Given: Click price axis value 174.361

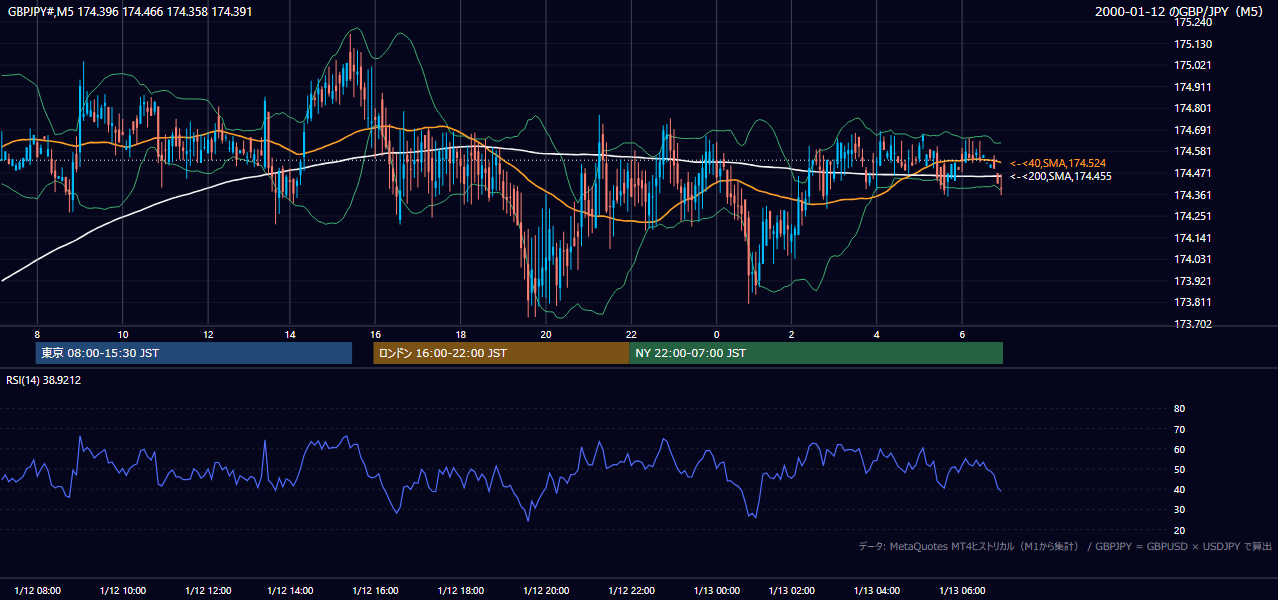Looking at the screenshot, I should click(1193, 195).
